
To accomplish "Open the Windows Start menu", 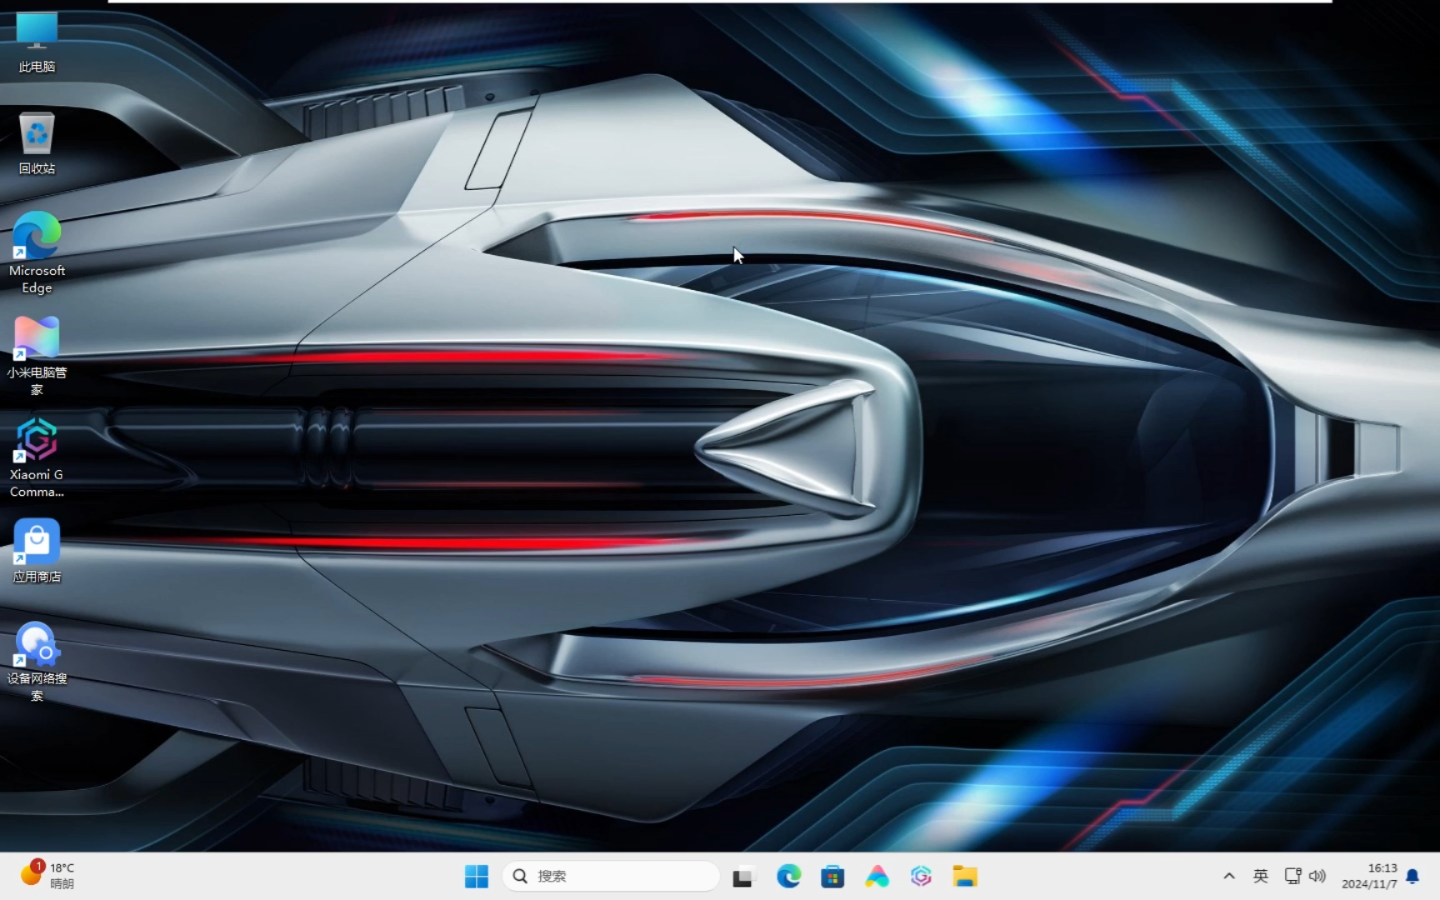I will [477, 877].
